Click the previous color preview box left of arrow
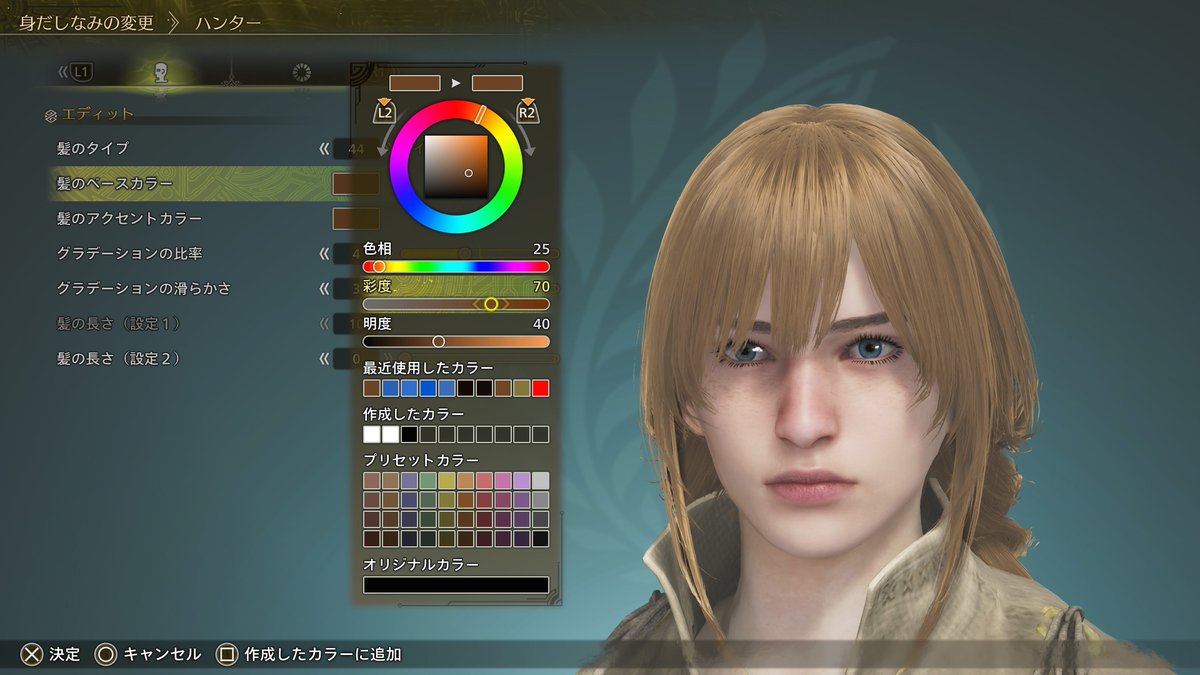Image resolution: width=1200 pixels, height=675 pixels. 415,83
